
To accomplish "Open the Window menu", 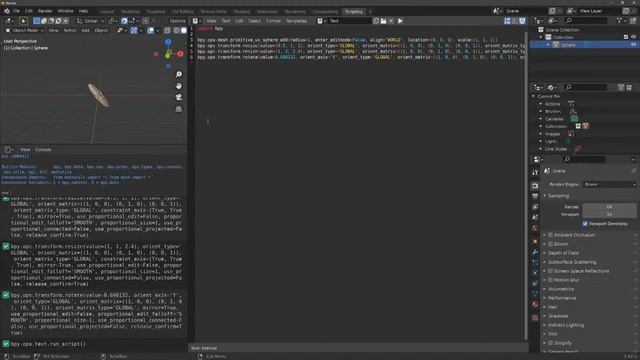I will point(65,11).
